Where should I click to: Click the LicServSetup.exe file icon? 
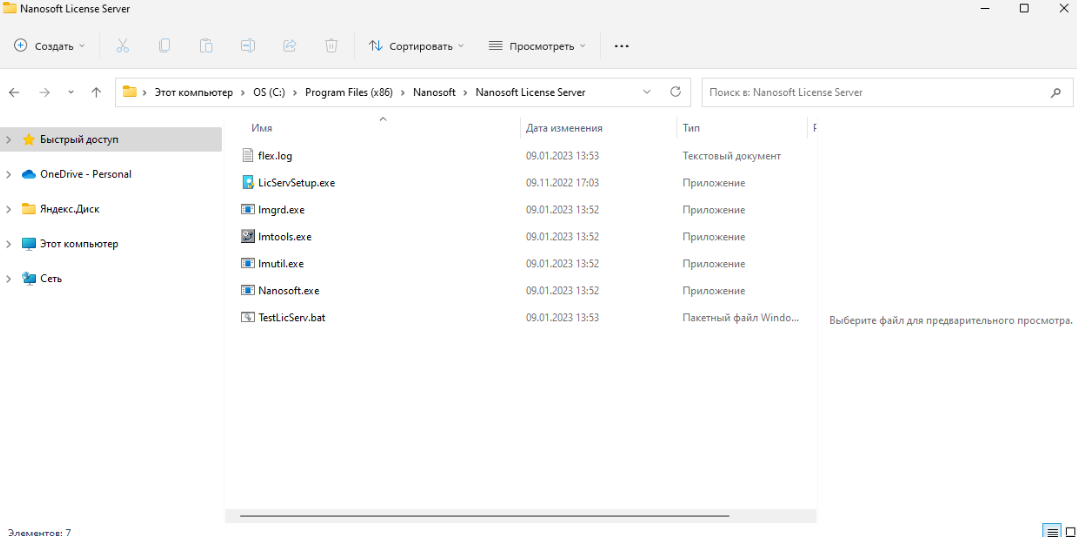248,183
